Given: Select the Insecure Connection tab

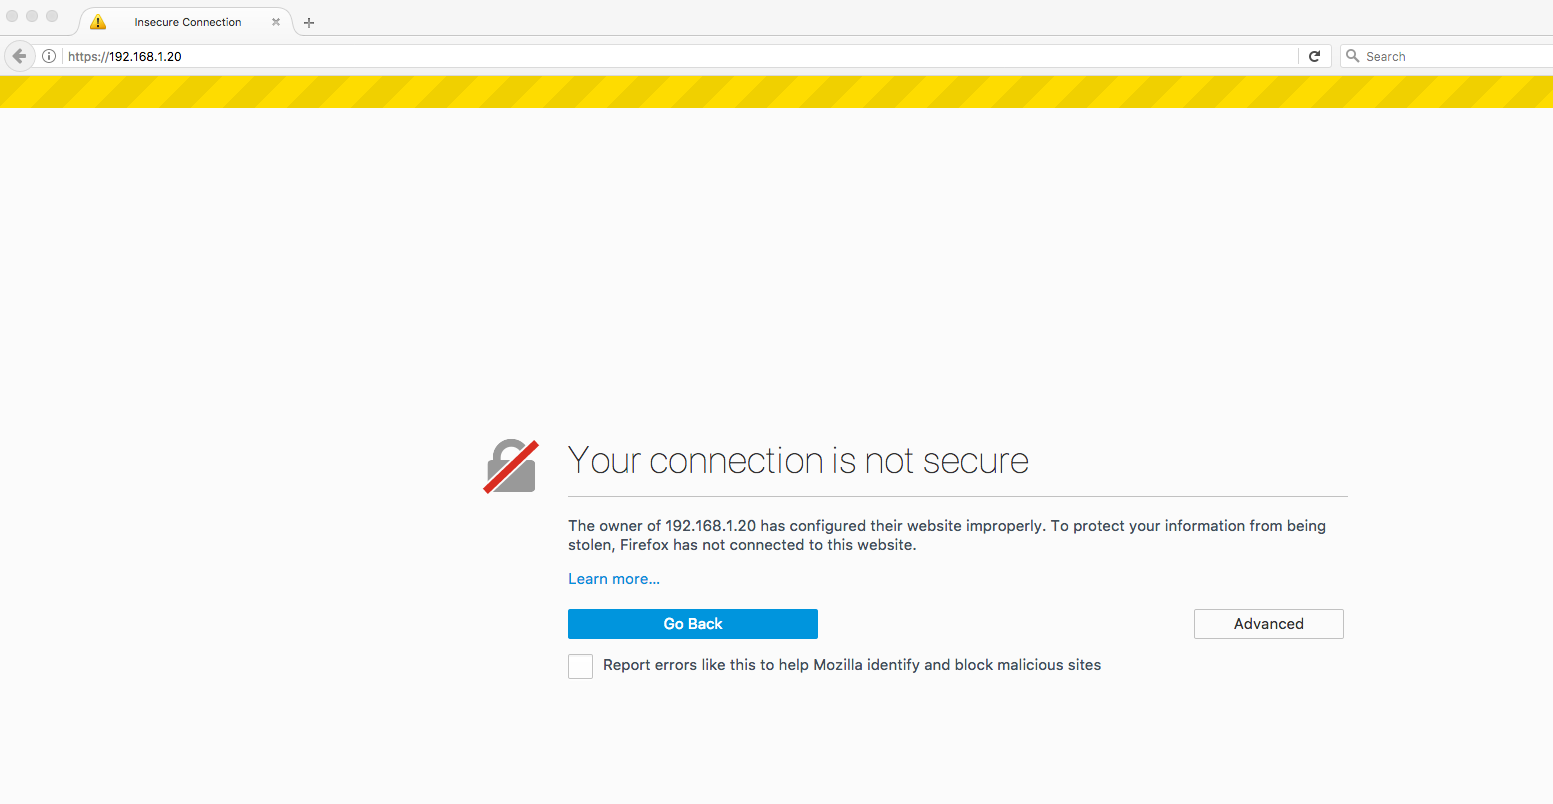Looking at the screenshot, I should (186, 22).
